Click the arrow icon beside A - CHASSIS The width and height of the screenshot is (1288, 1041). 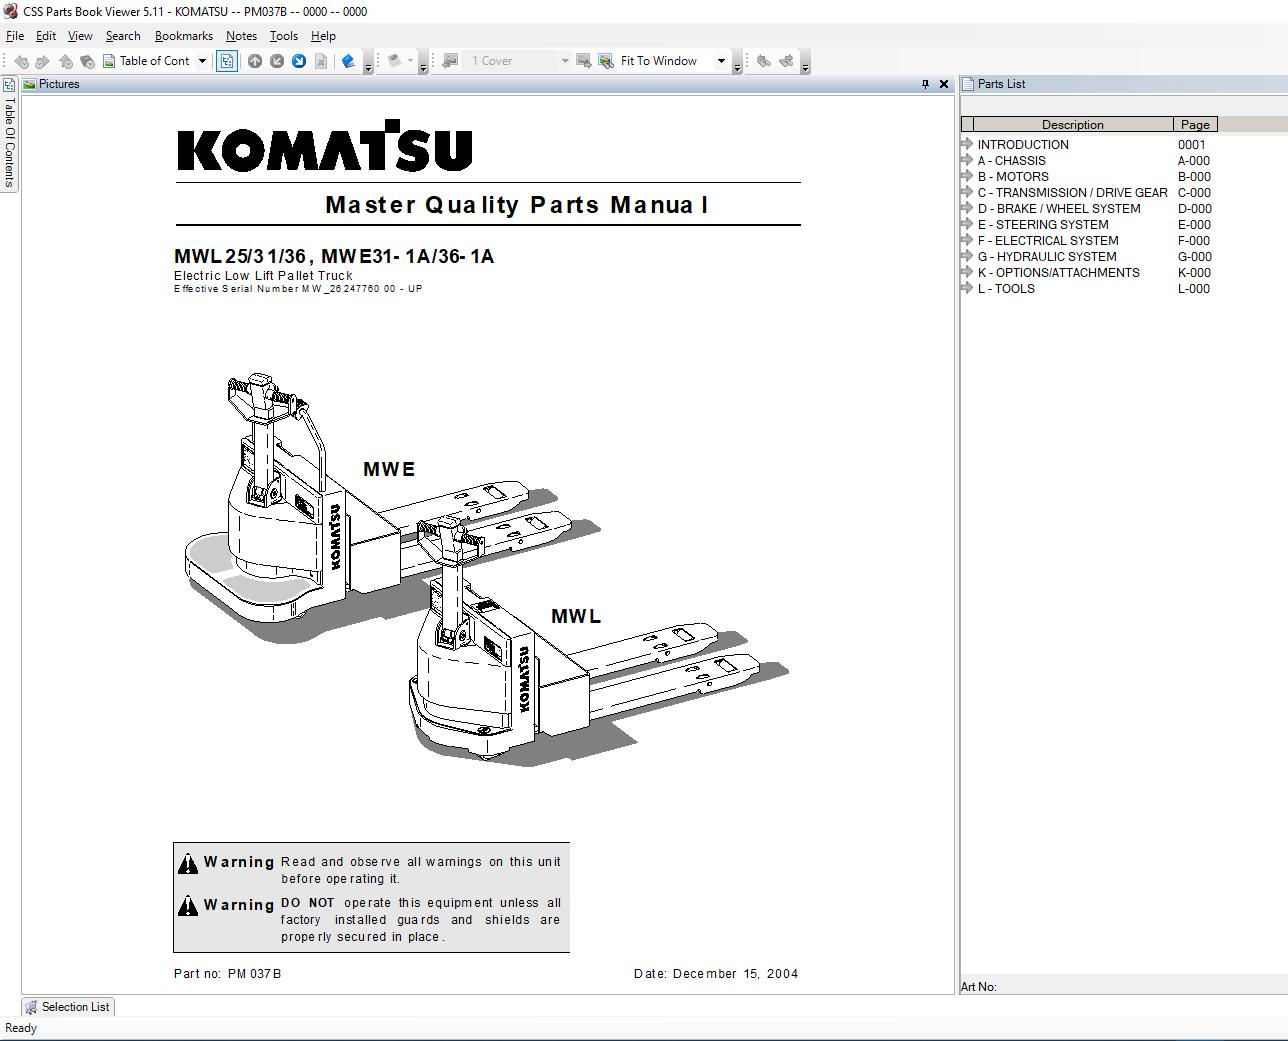point(967,160)
